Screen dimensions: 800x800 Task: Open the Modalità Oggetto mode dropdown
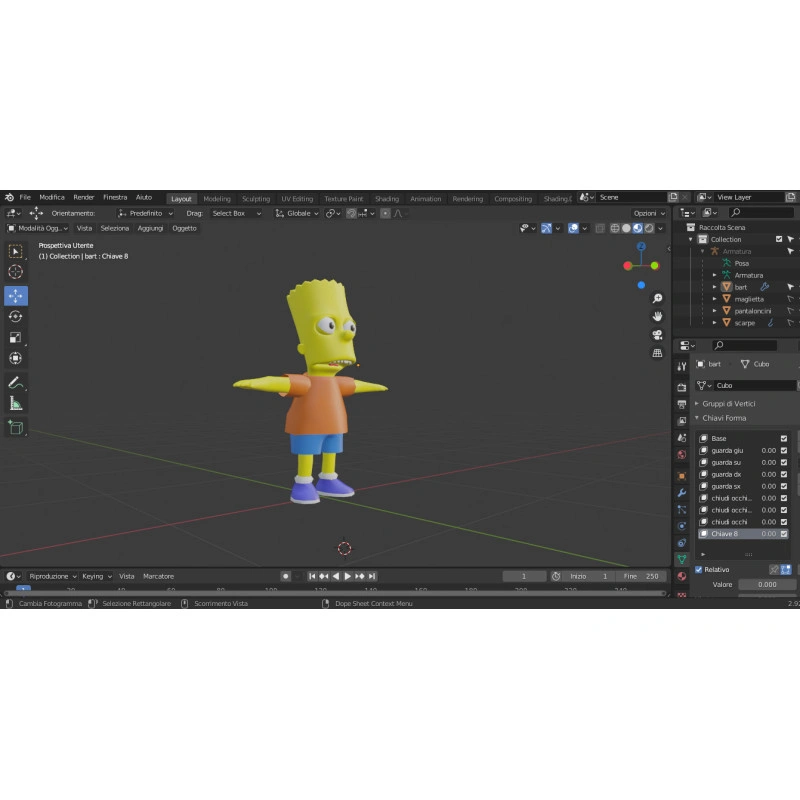click(x=37, y=228)
